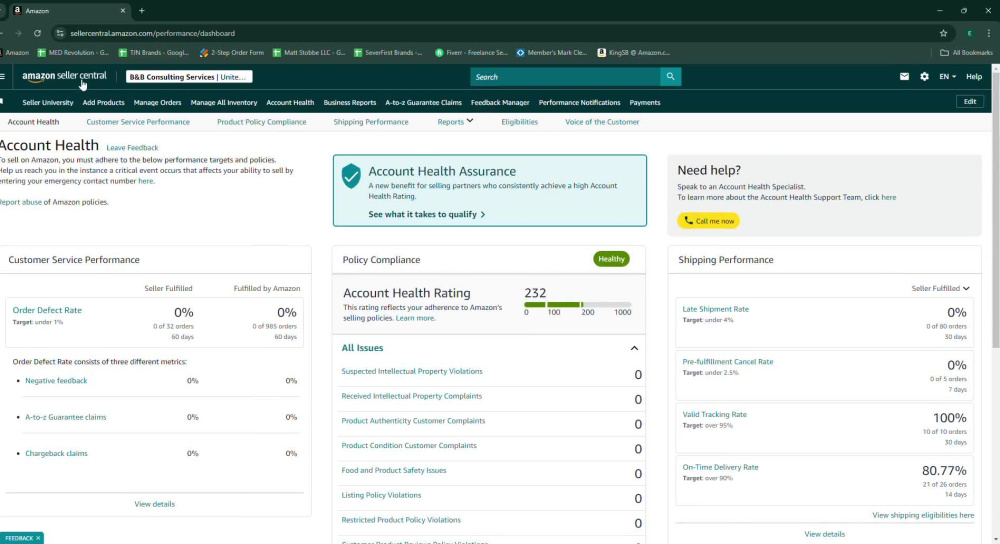Open the 2-Step Order Form bookmark
The width and height of the screenshot is (1000, 544).
pyautogui.click(x=232, y=52)
